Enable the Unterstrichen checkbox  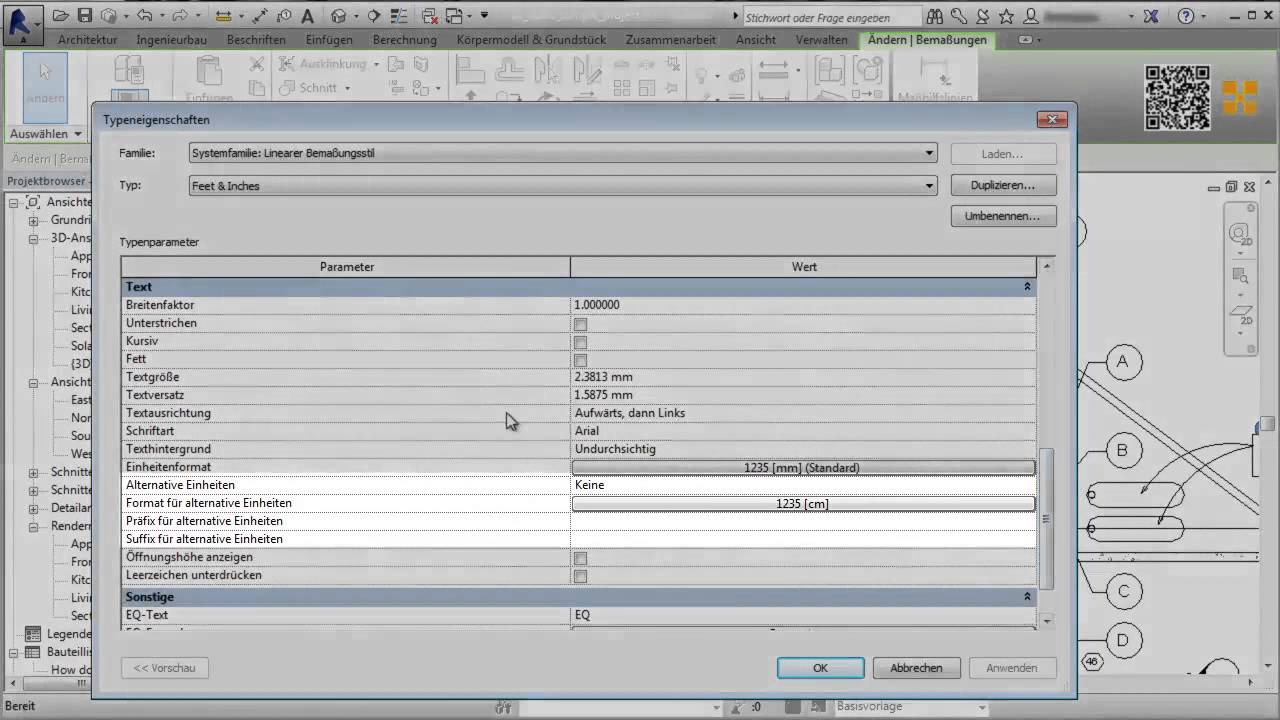[580, 324]
